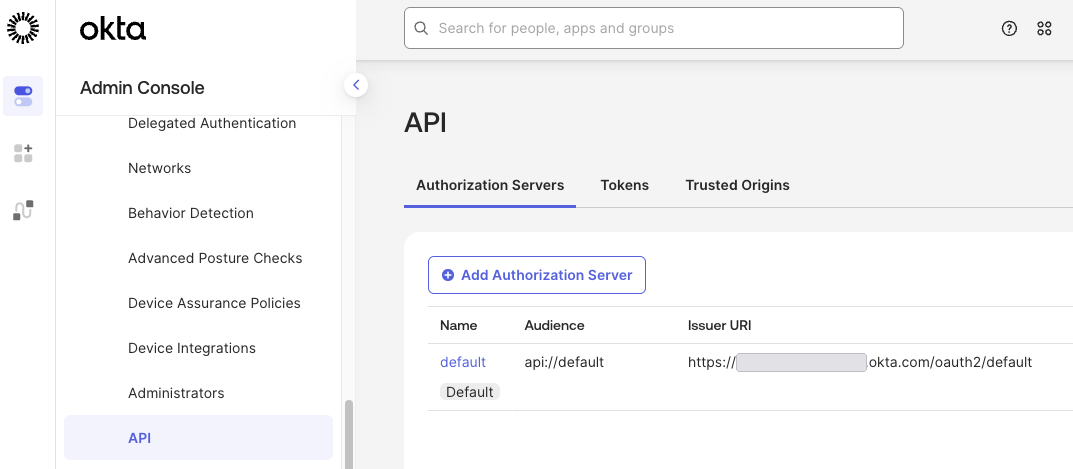Click the API page heading
Screen dimensions: 1073x469
(x=425, y=123)
